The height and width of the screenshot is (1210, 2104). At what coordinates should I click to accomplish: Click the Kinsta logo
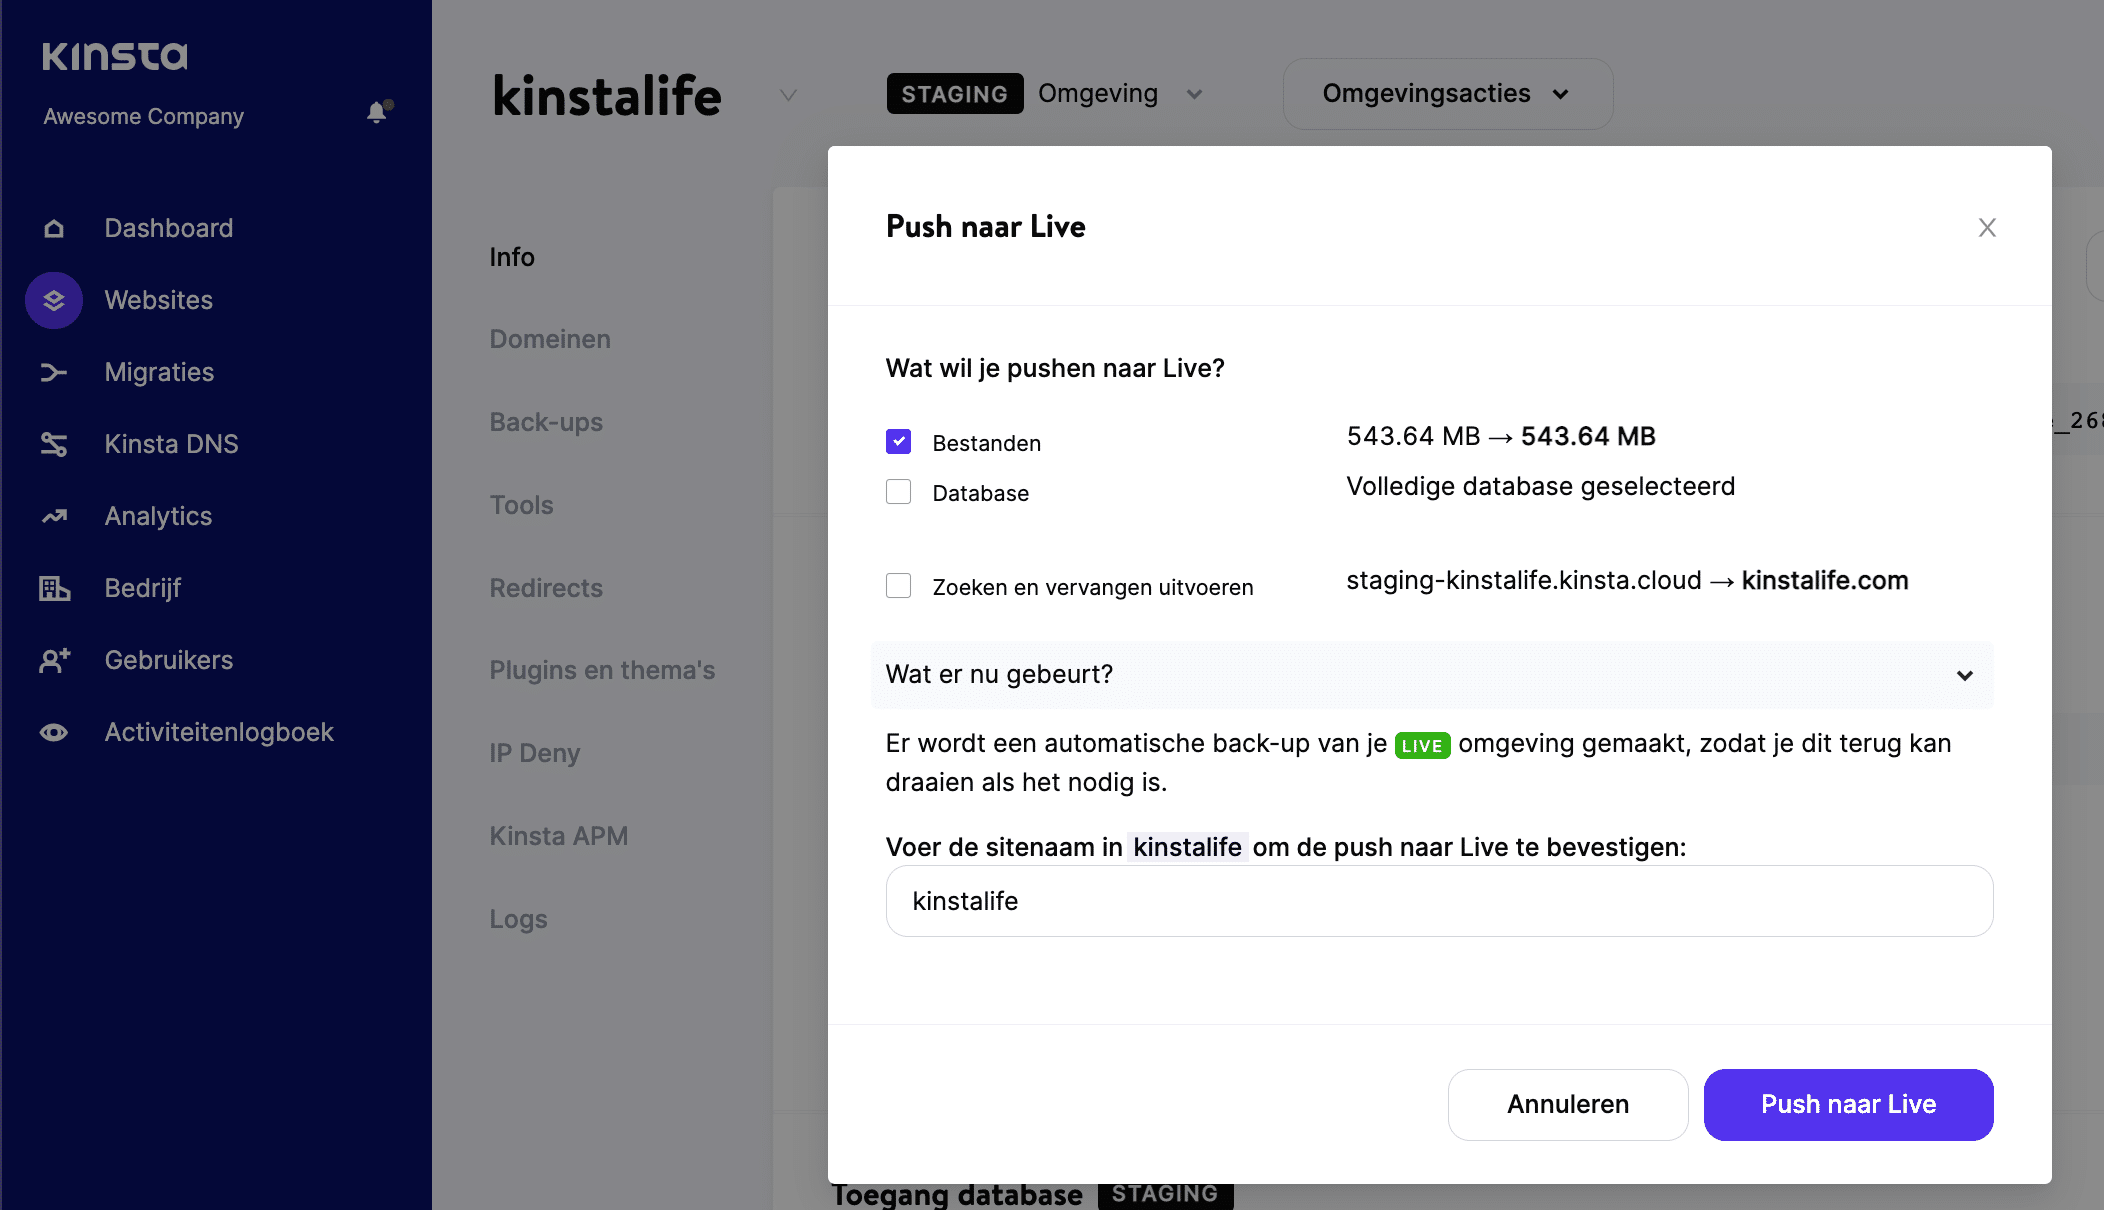(x=115, y=56)
